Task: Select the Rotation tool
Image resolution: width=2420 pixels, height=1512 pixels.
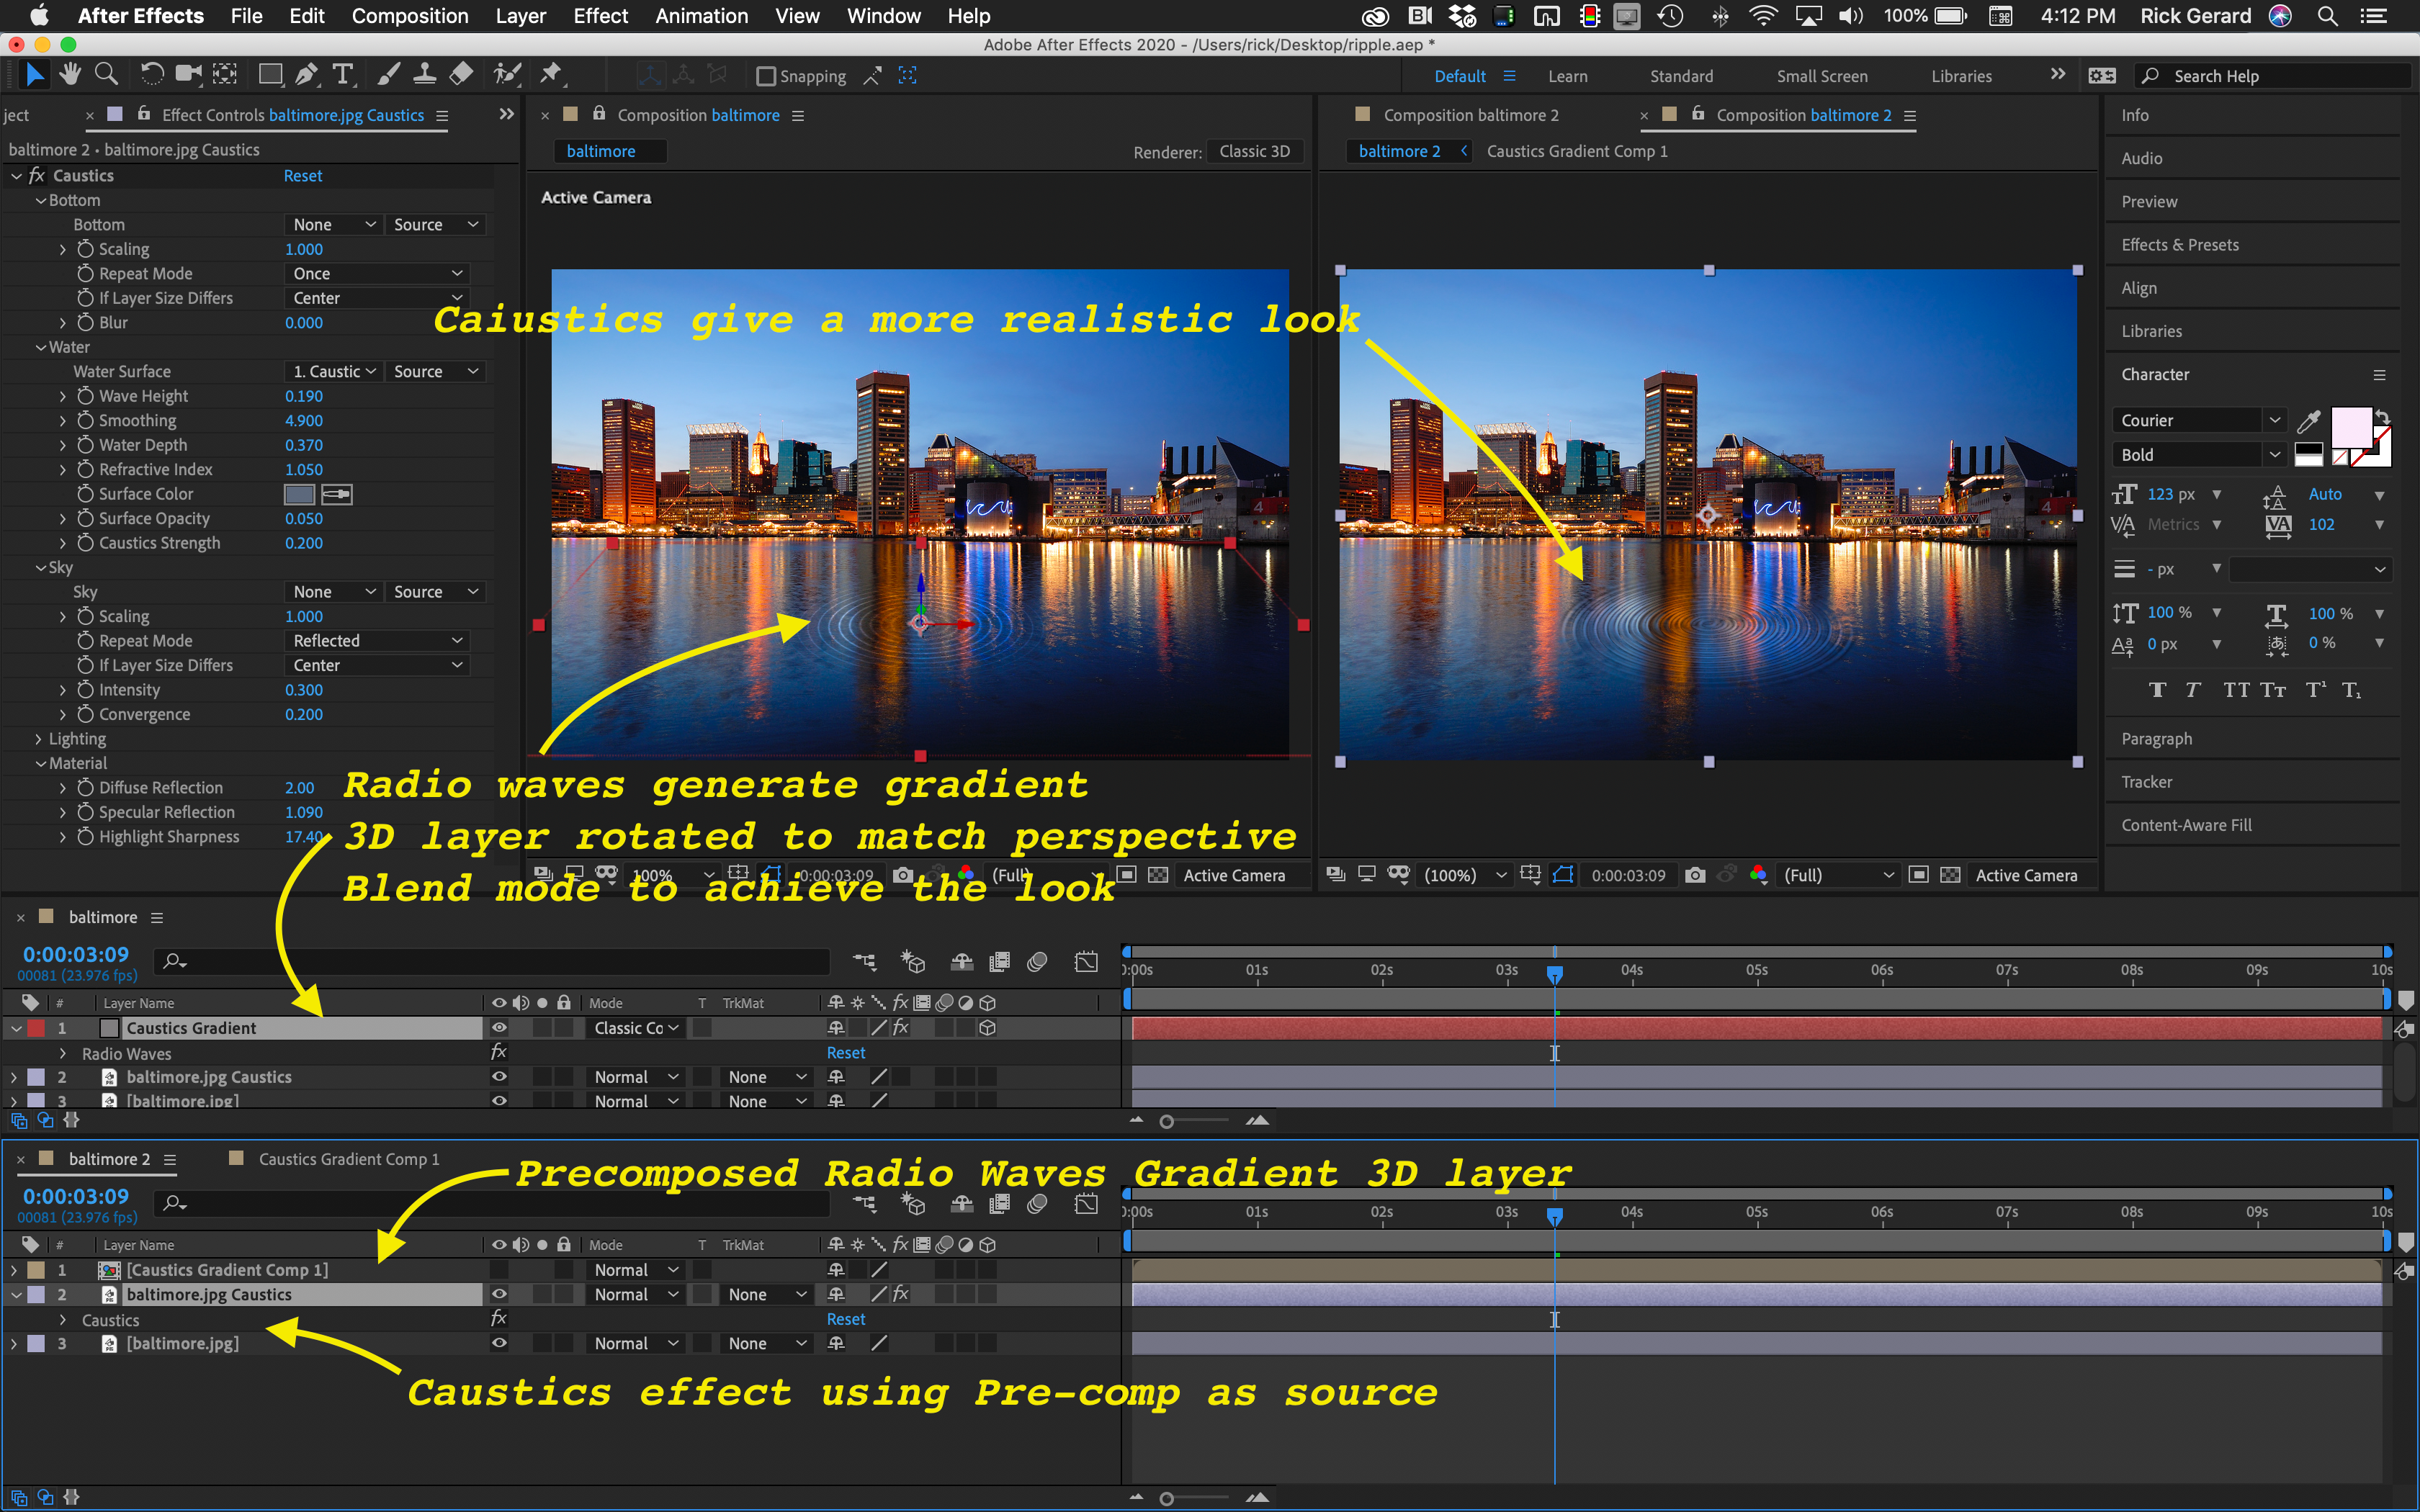Action: tap(151, 74)
